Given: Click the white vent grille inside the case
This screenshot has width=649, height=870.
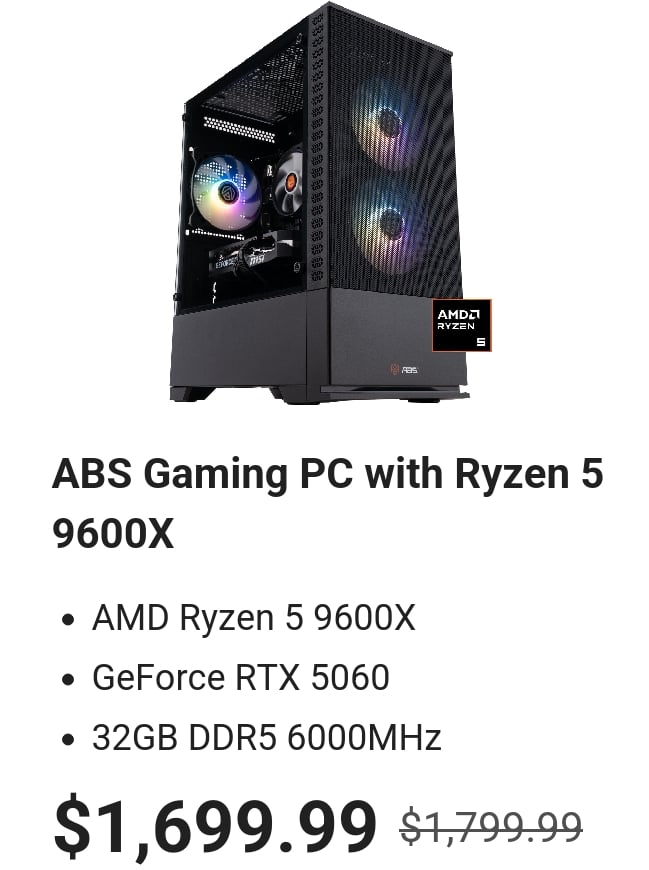Looking at the screenshot, I should (x=240, y=129).
